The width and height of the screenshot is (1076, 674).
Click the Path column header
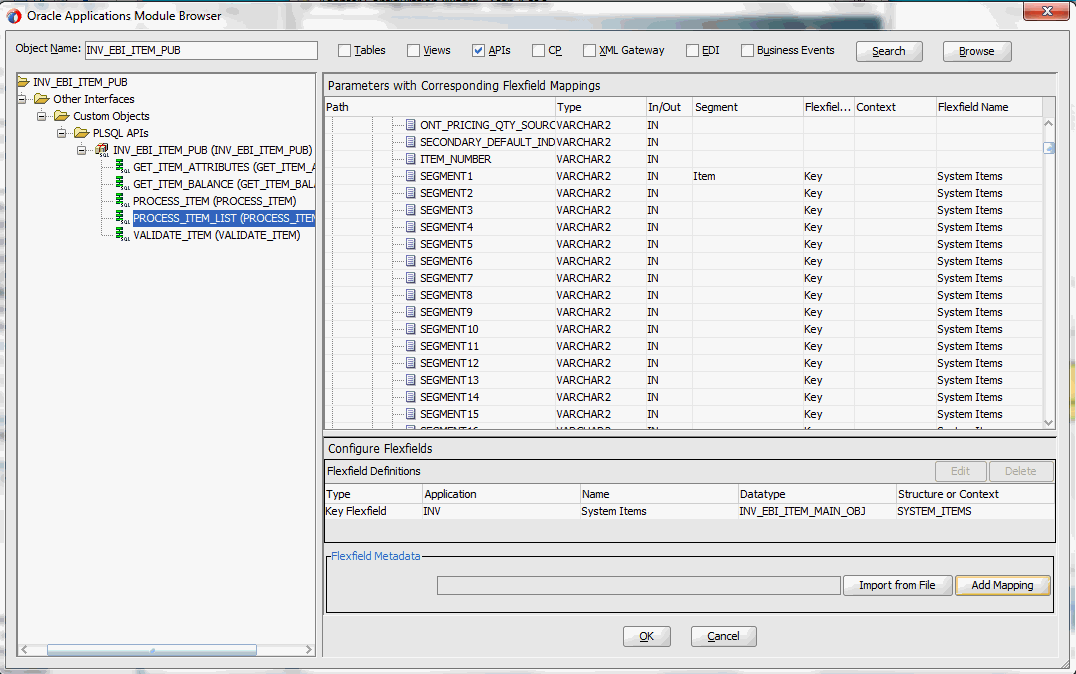(x=439, y=107)
